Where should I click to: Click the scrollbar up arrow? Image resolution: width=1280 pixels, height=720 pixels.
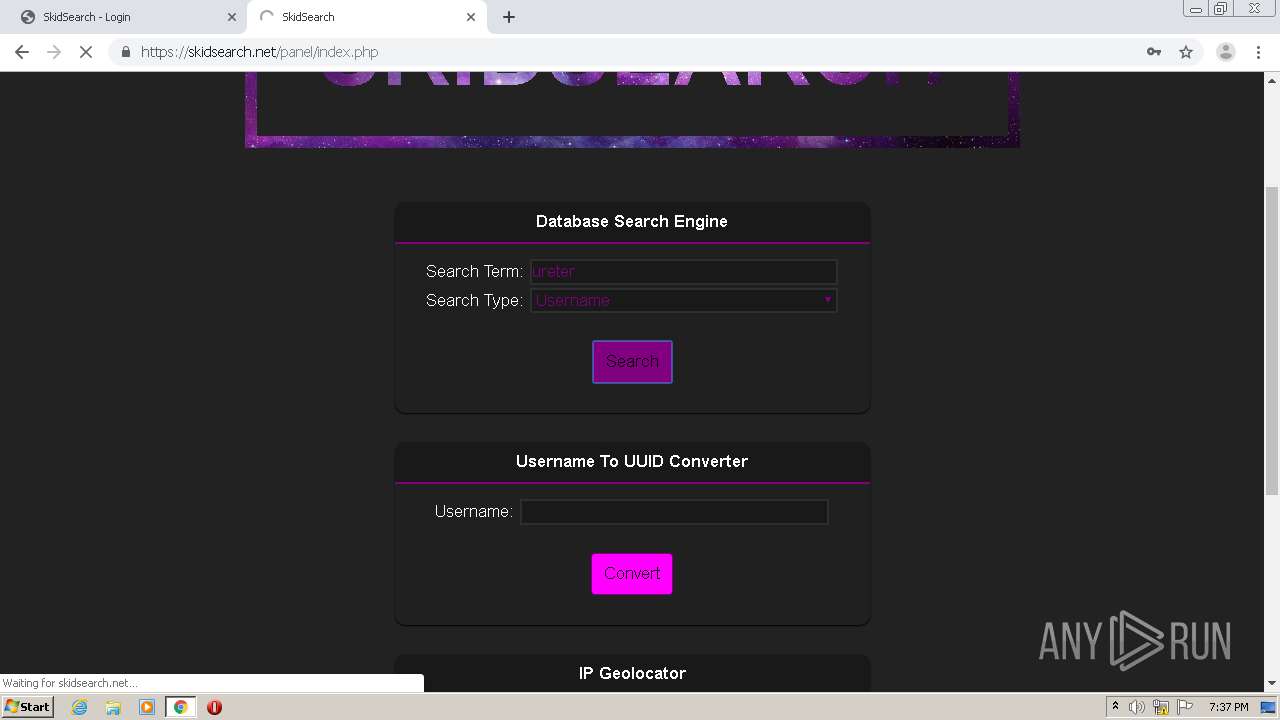1272,79
